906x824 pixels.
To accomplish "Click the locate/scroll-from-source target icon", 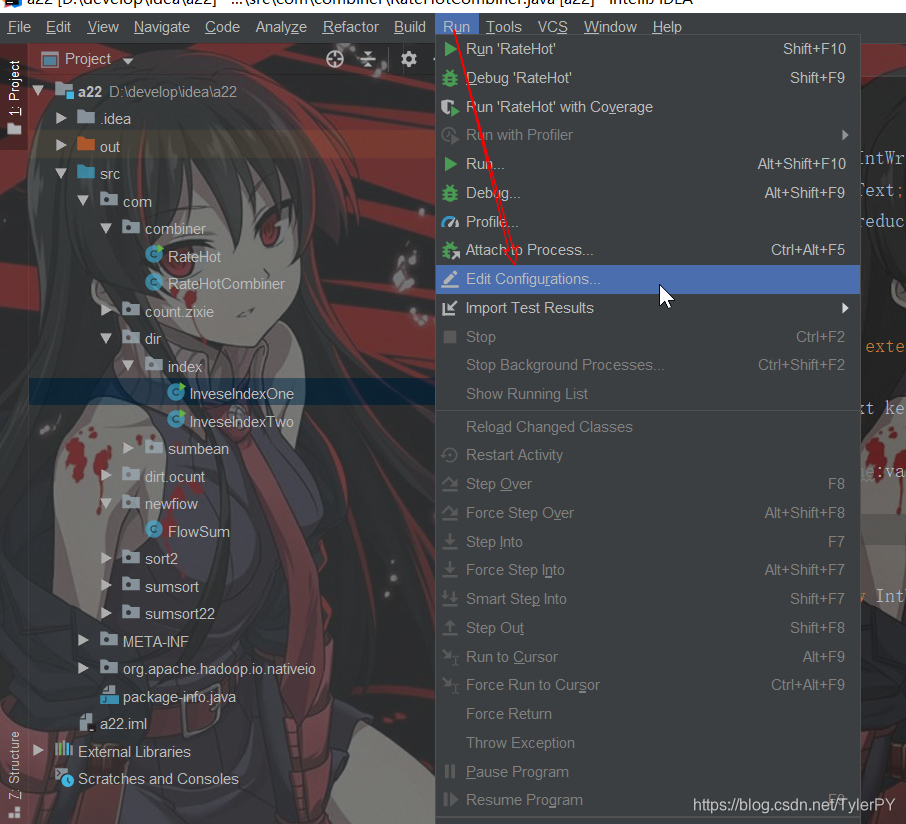I will 335,59.
